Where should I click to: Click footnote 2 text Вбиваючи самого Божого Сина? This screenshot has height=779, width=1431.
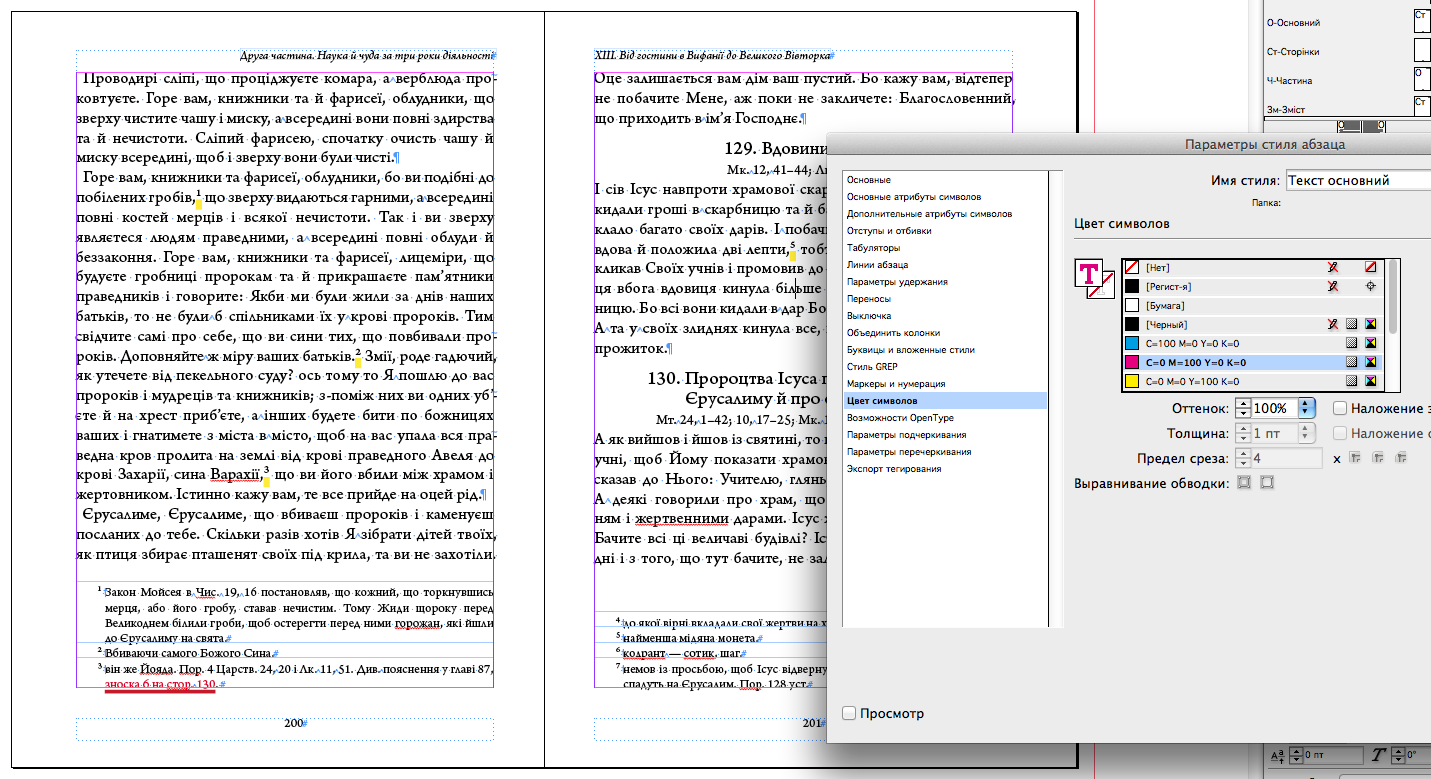point(188,653)
